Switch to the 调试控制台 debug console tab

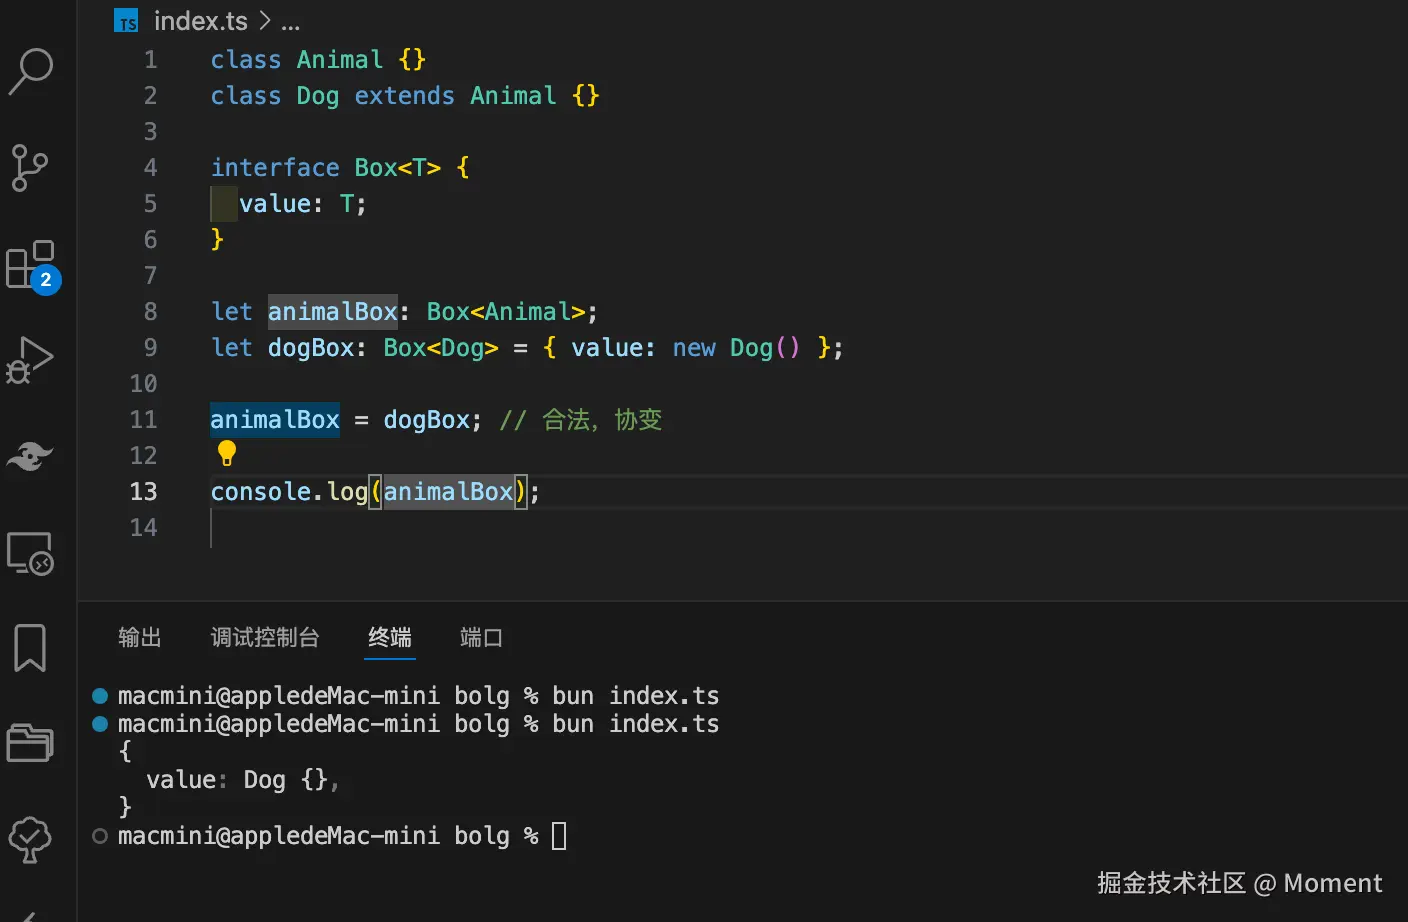265,637
